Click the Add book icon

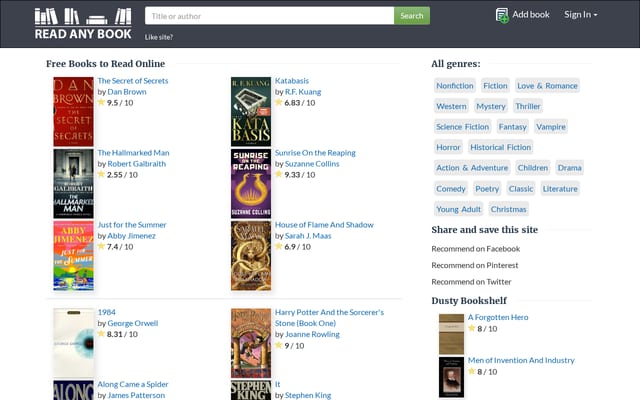click(x=502, y=16)
